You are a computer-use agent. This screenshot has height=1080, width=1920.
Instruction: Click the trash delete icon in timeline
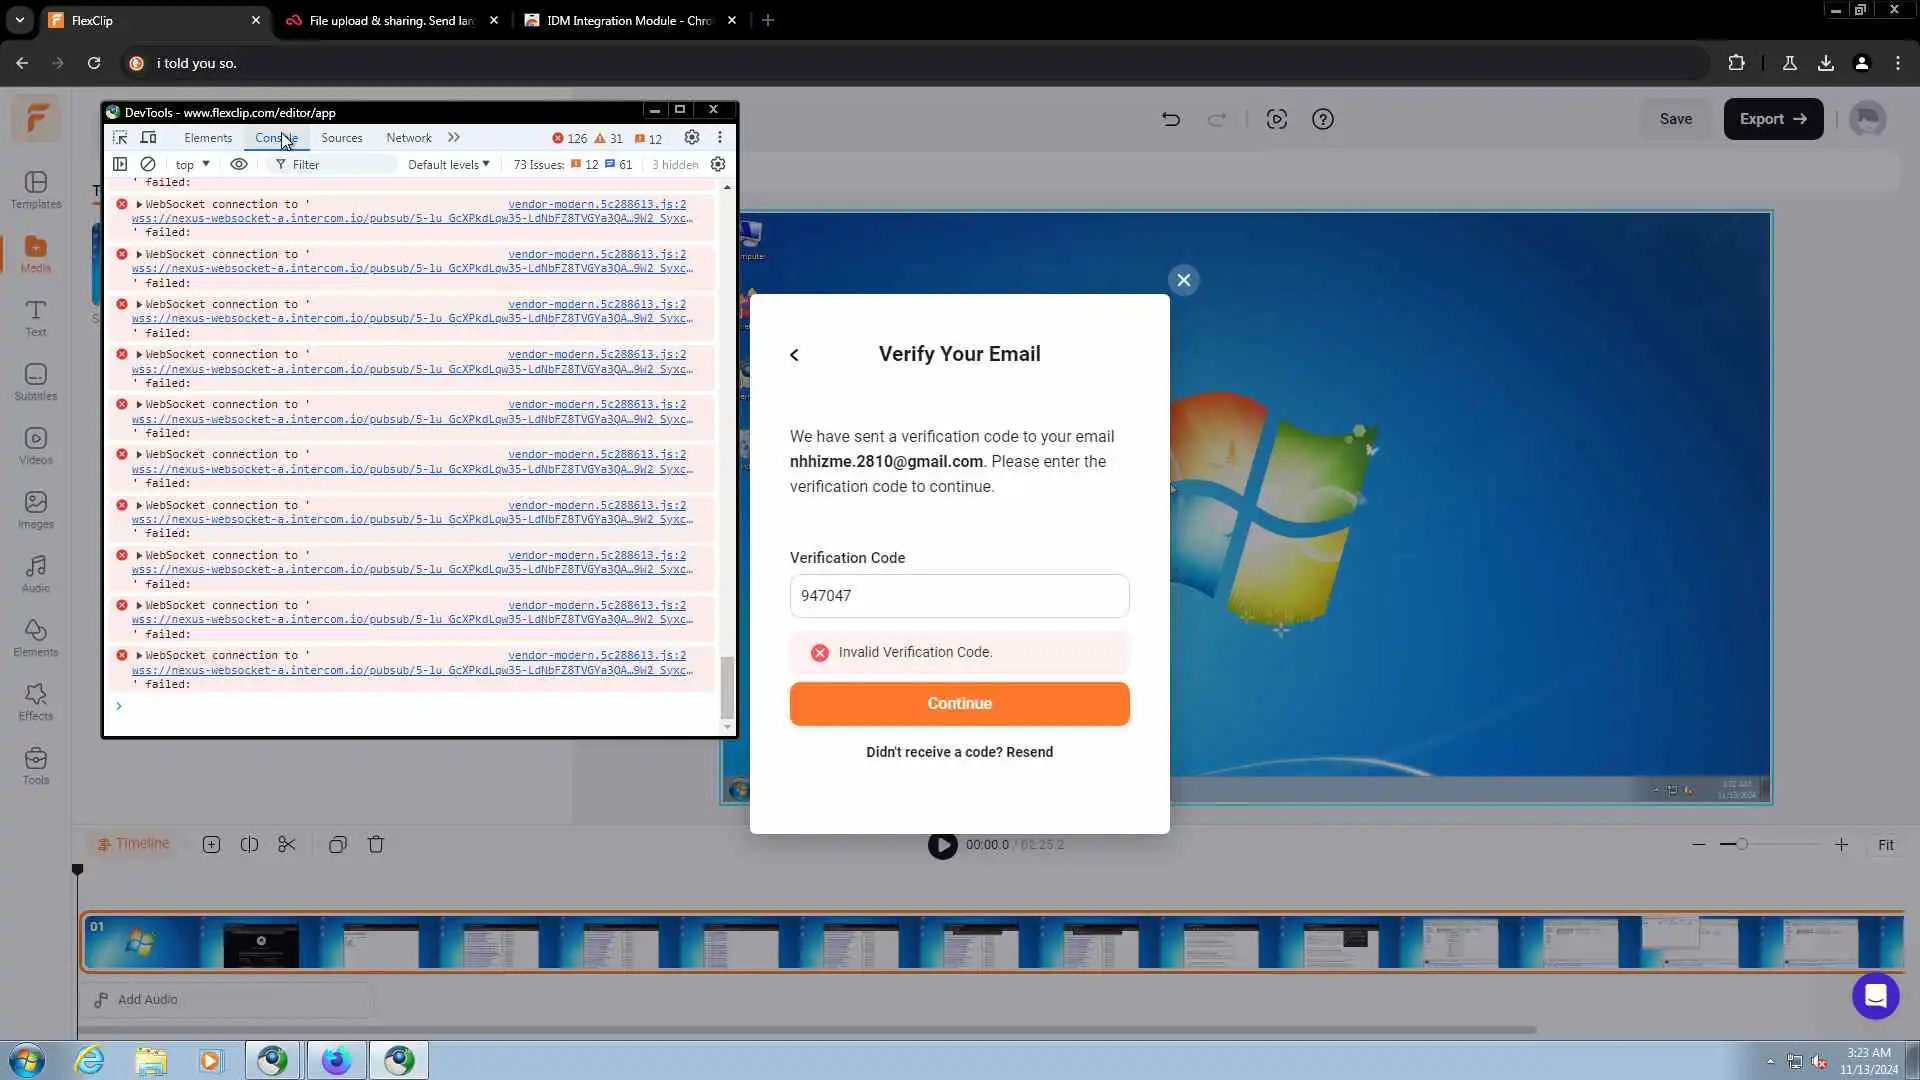pyautogui.click(x=376, y=844)
